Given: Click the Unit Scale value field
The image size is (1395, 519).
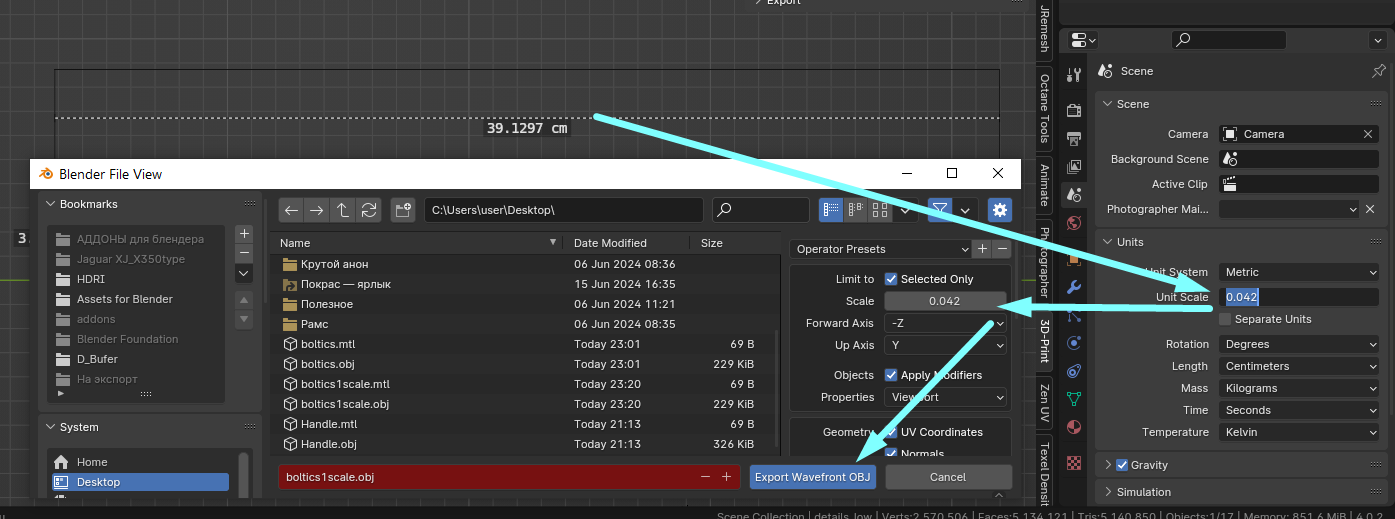Looking at the screenshot, I should 1299,297.
